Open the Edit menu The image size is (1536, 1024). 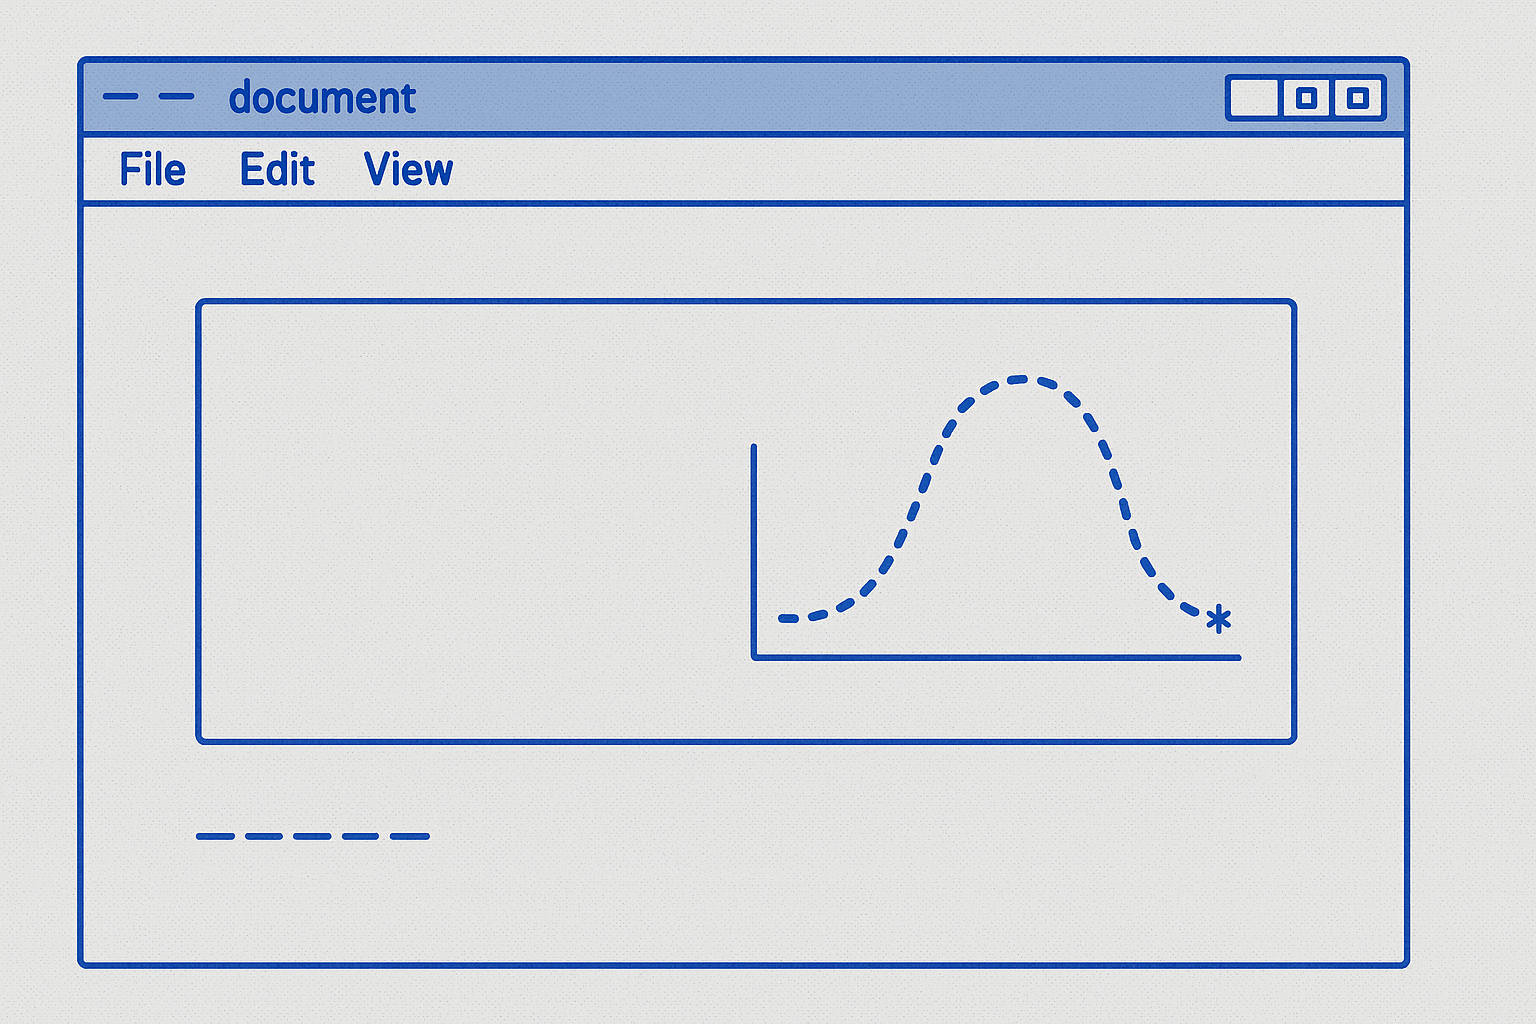click(277, 170)
